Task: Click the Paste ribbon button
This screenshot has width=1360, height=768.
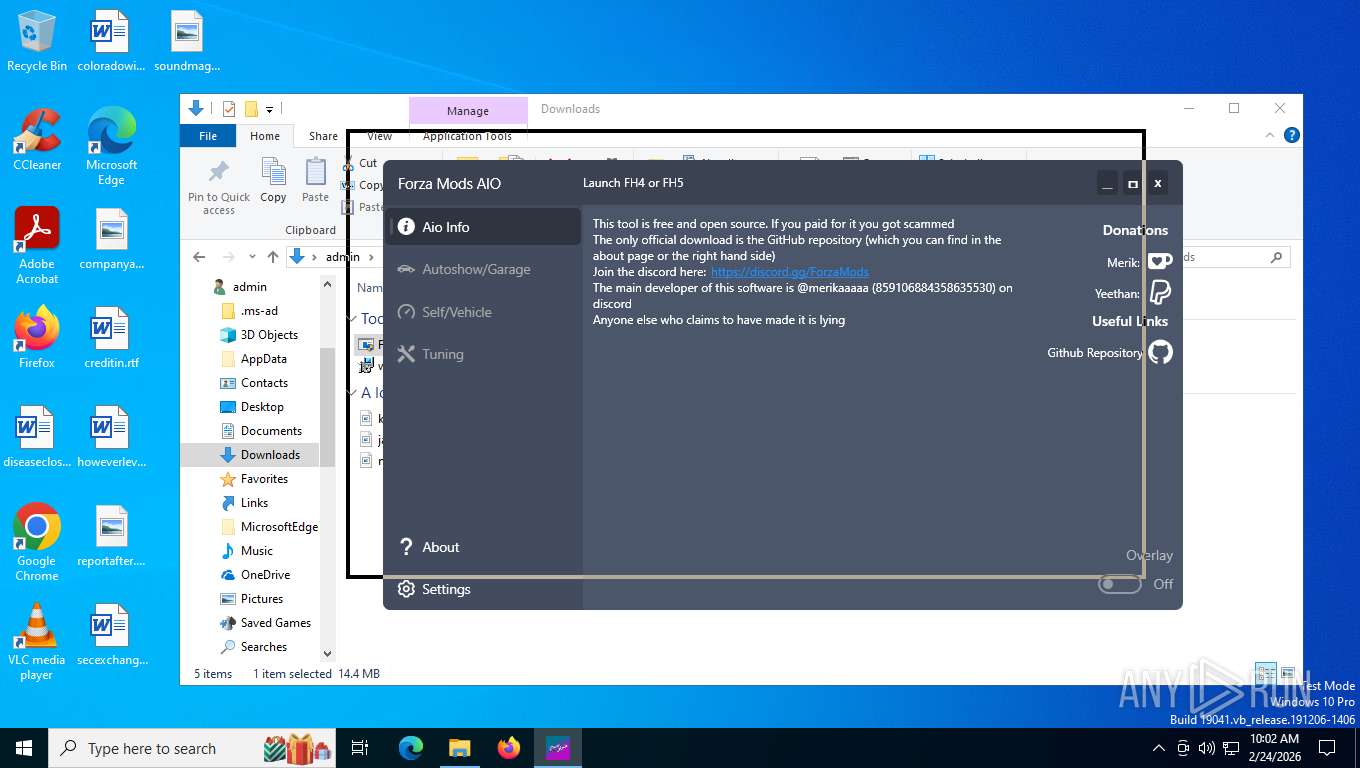Action: [x=315, y=181]
